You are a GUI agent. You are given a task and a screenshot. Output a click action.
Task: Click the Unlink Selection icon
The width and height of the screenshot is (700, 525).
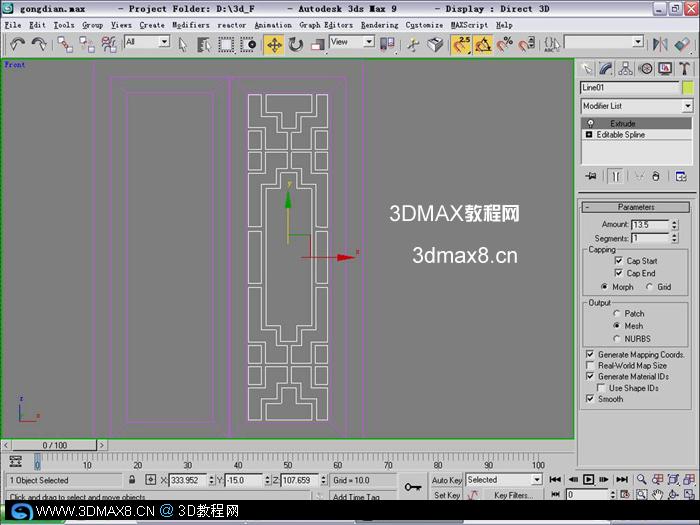point(87,44)
